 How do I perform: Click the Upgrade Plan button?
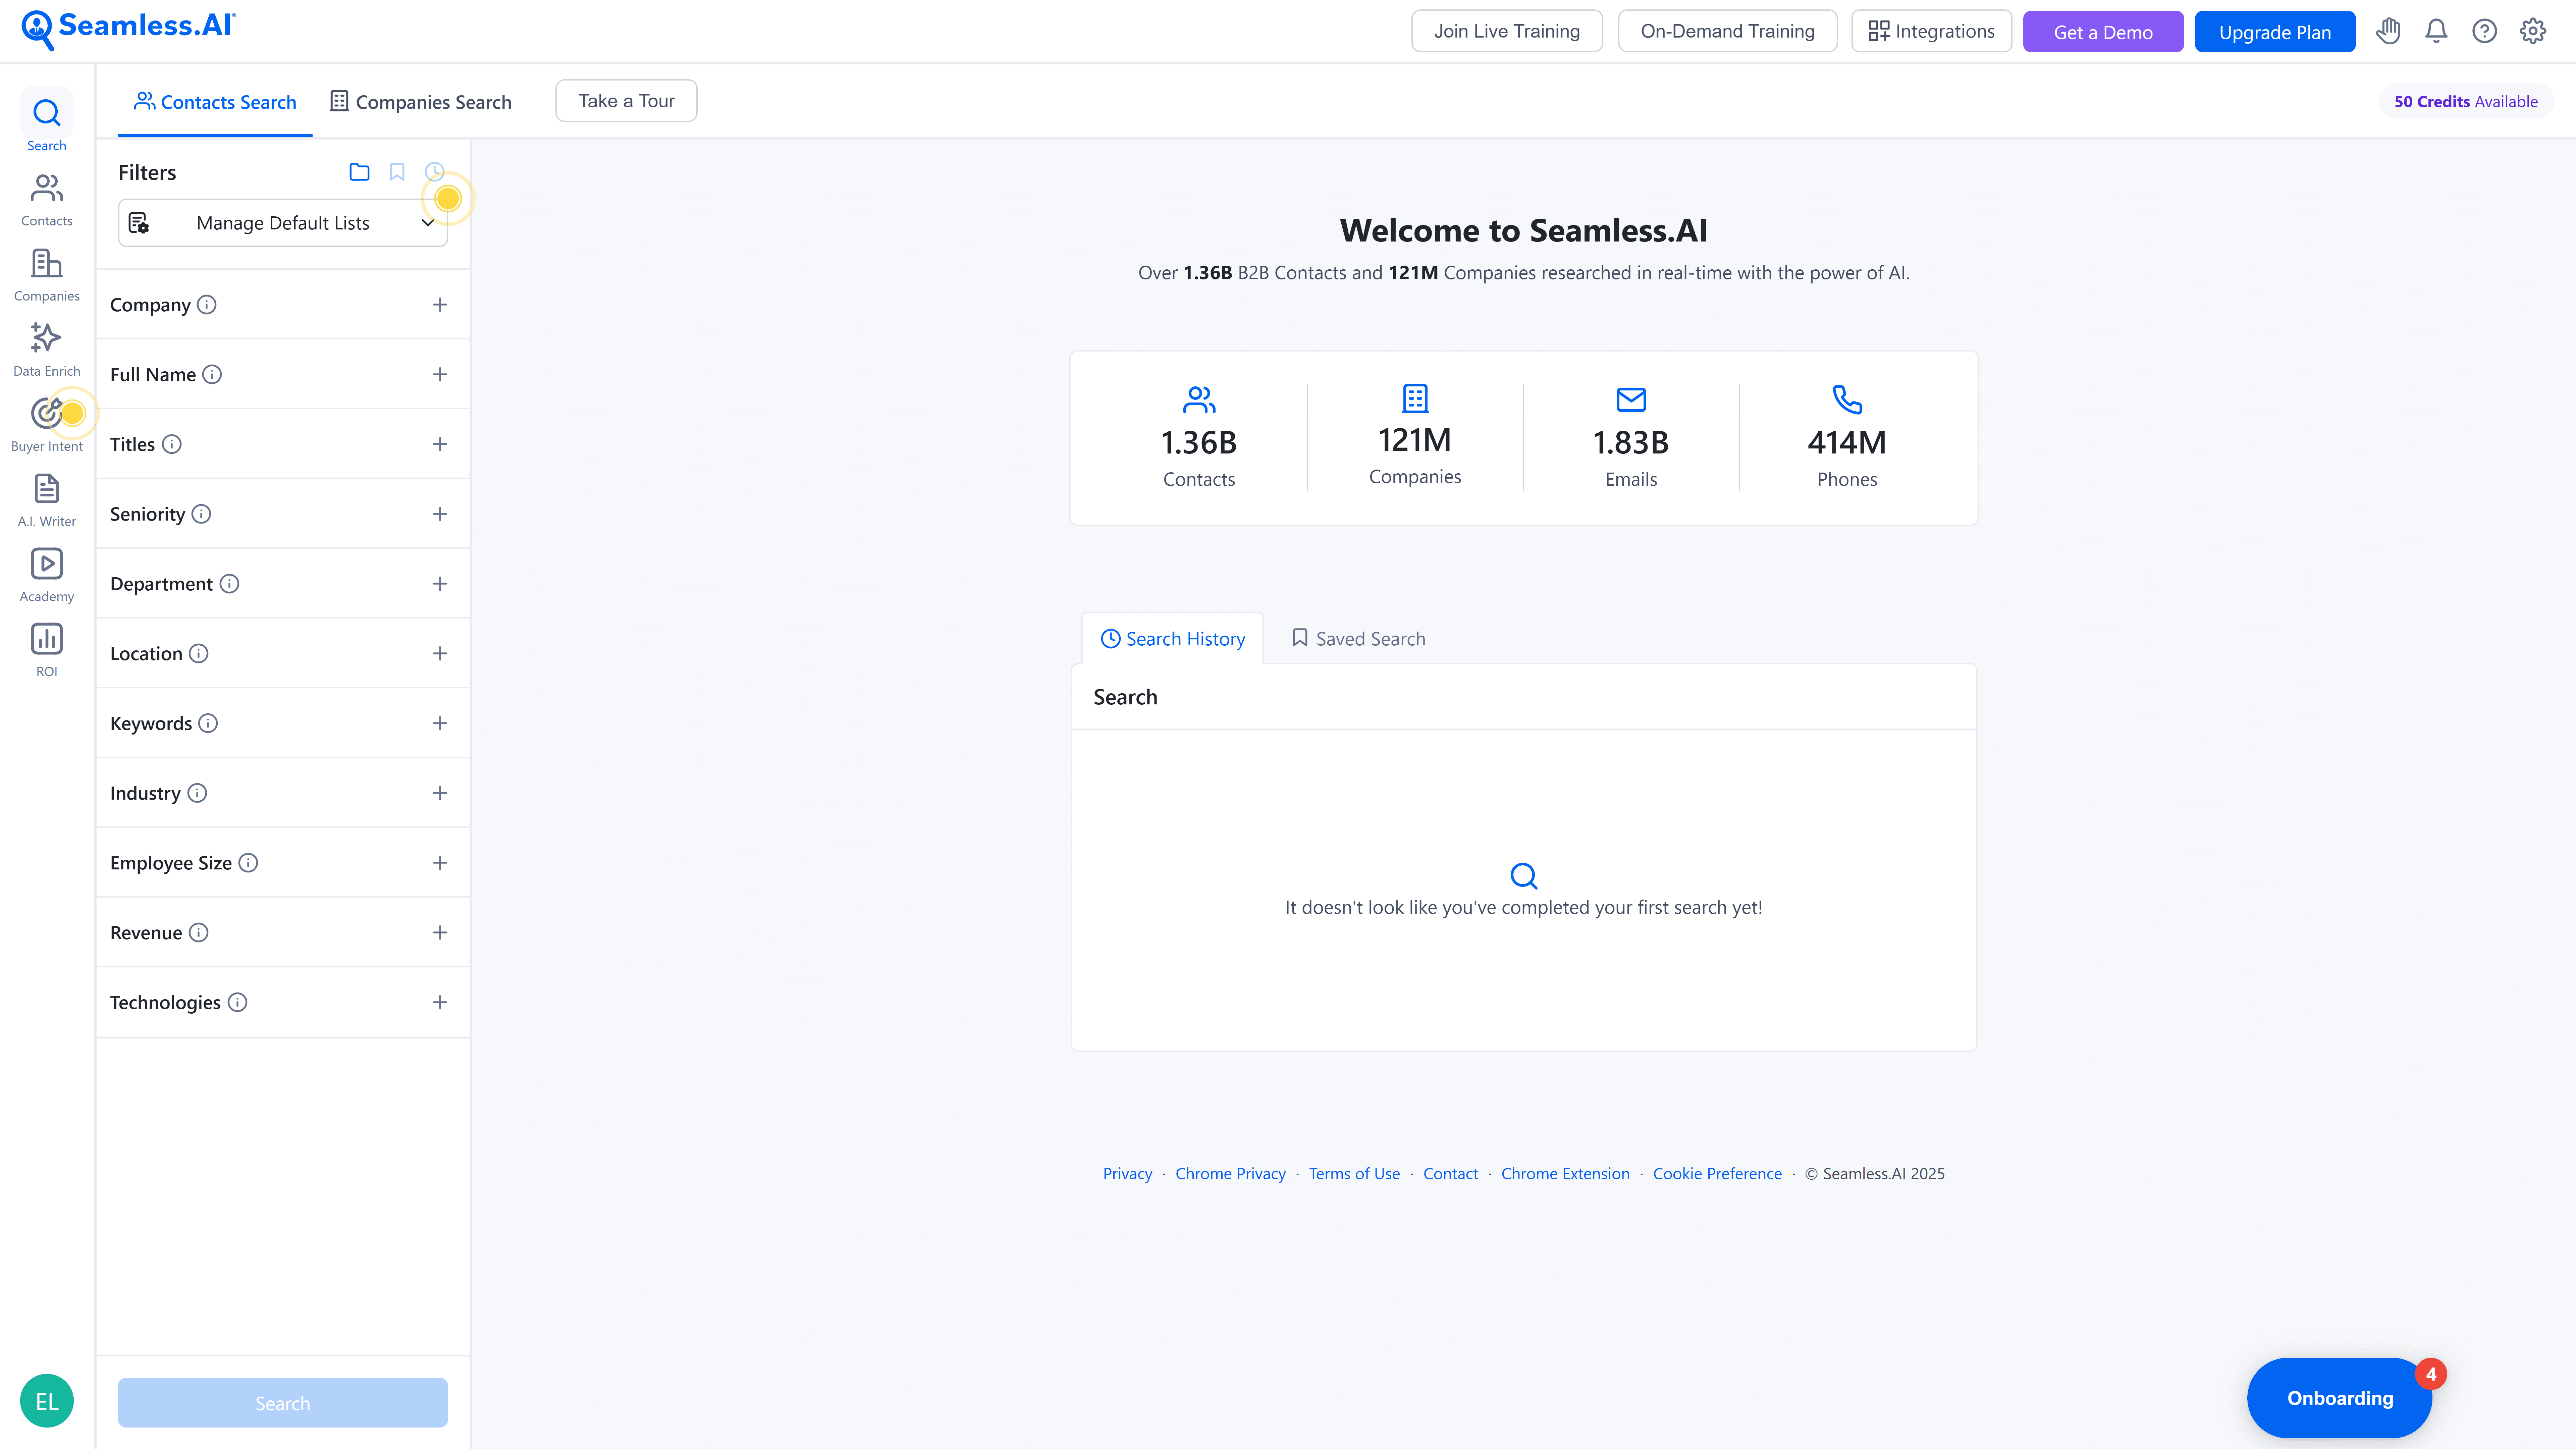click(2275, 32)
